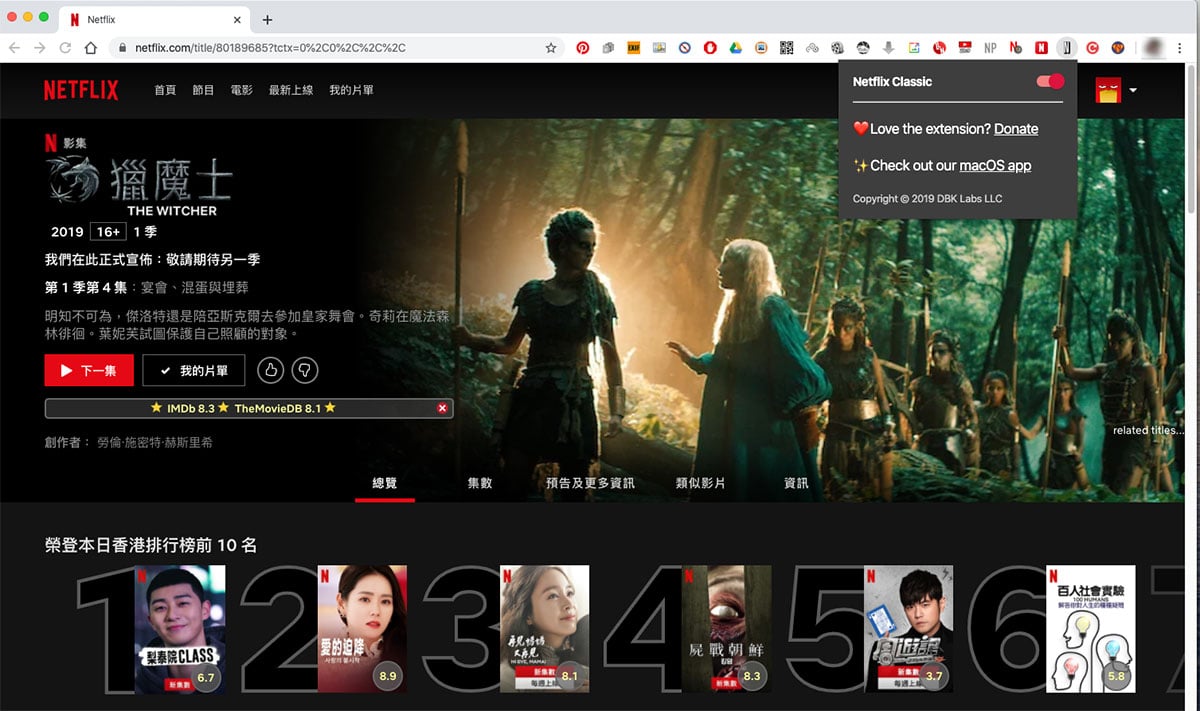This screenshot has height=711, width=1200.
Task: Play the next episode with 下一集
Action: (89, 370)
